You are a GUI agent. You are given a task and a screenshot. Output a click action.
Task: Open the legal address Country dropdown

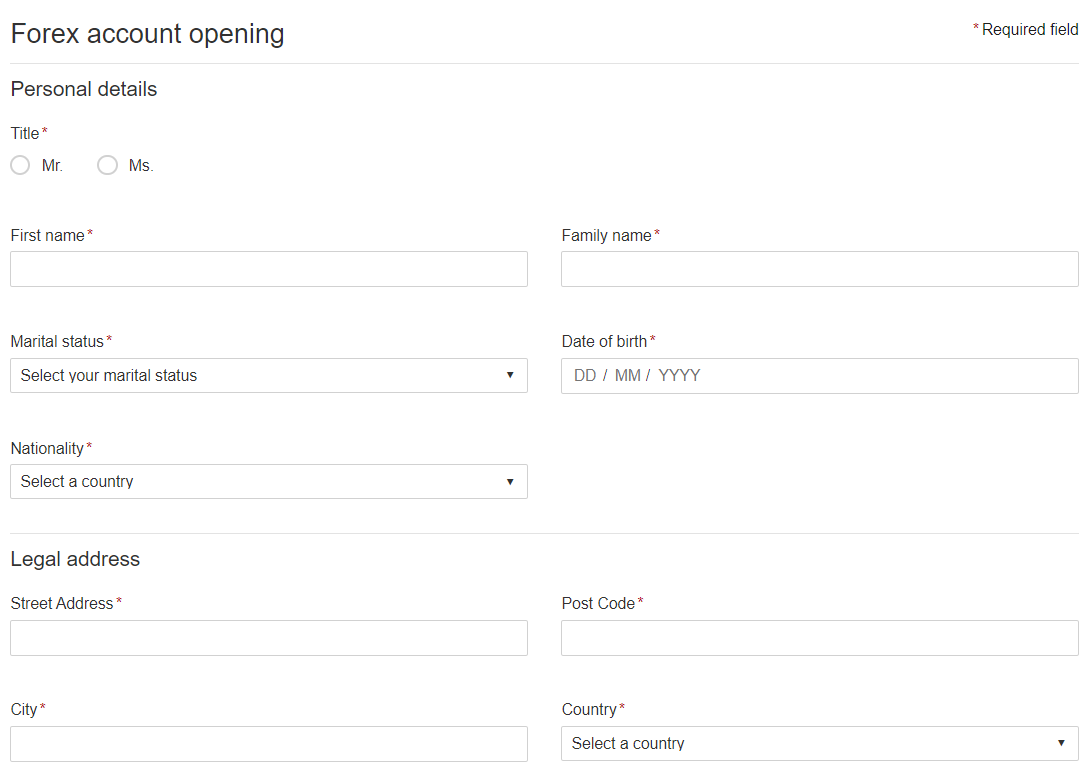click(x=820, y=743)
